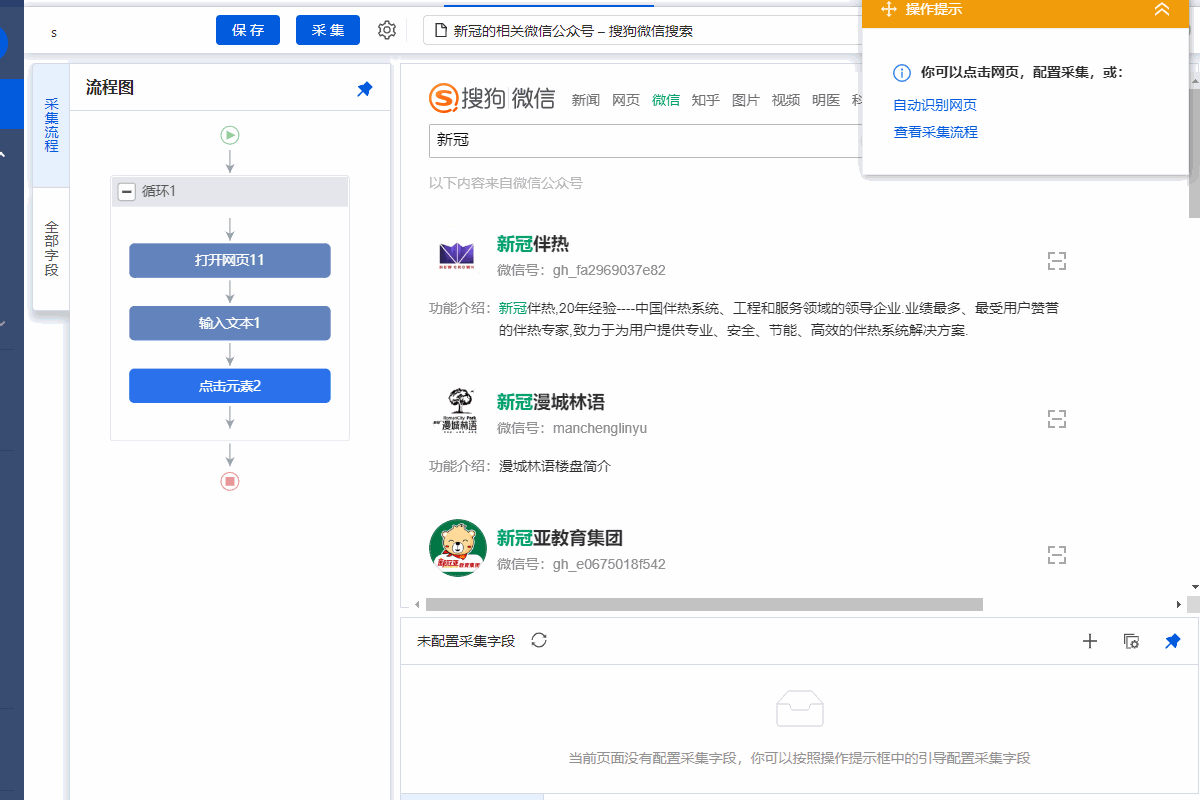
Task: Select the 输入文本1 step
Action: tap(230, 323)
